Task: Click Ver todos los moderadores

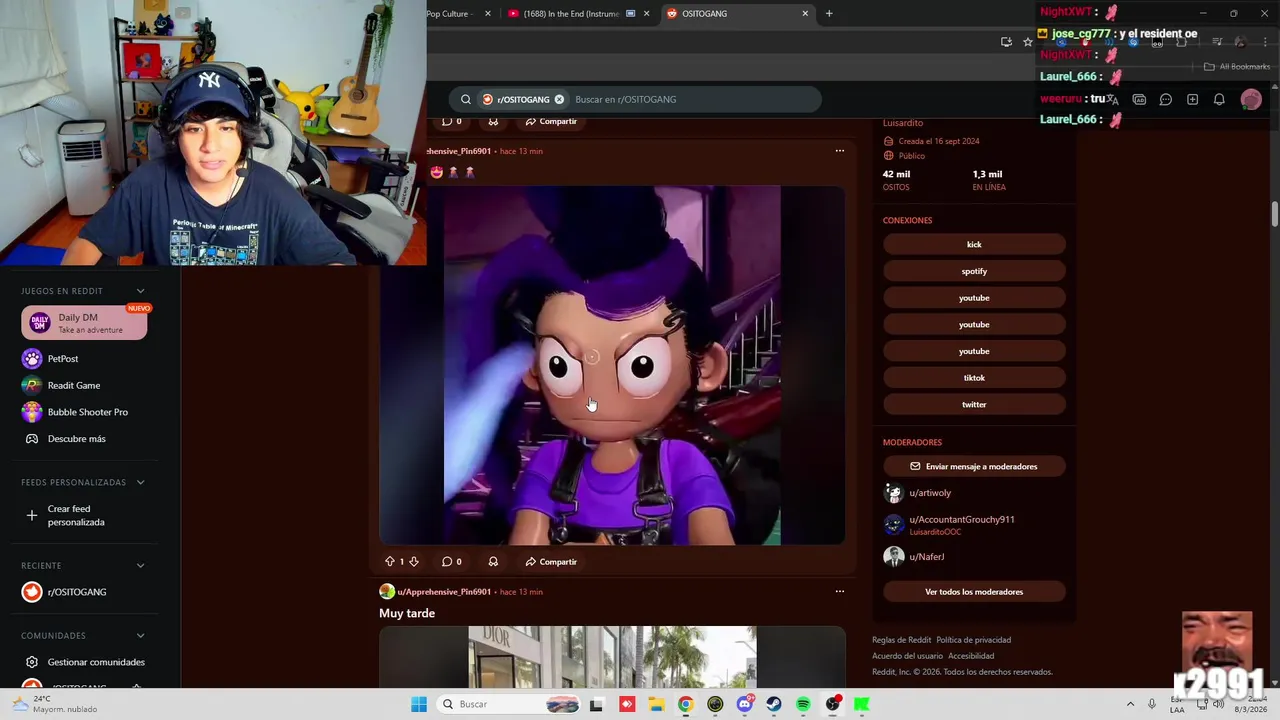Action: click(974, 592)
